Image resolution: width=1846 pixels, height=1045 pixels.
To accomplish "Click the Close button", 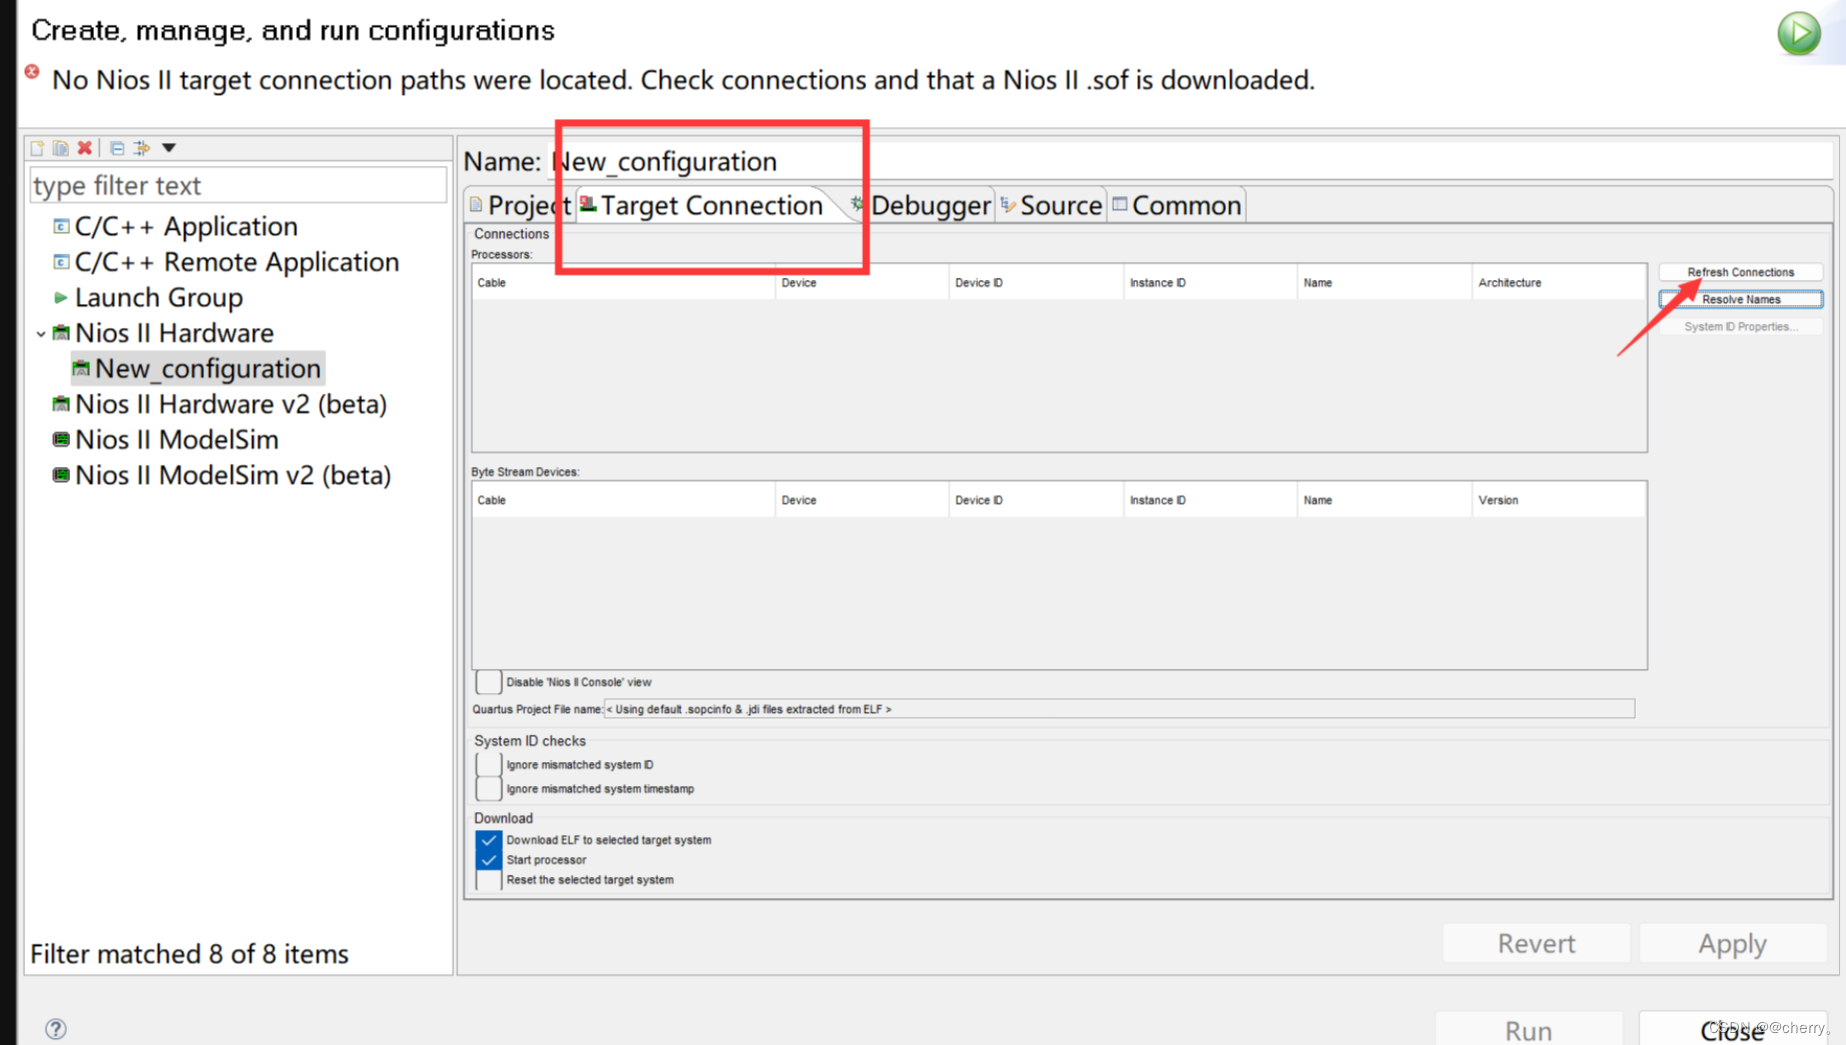I will coord(1733,1029).
